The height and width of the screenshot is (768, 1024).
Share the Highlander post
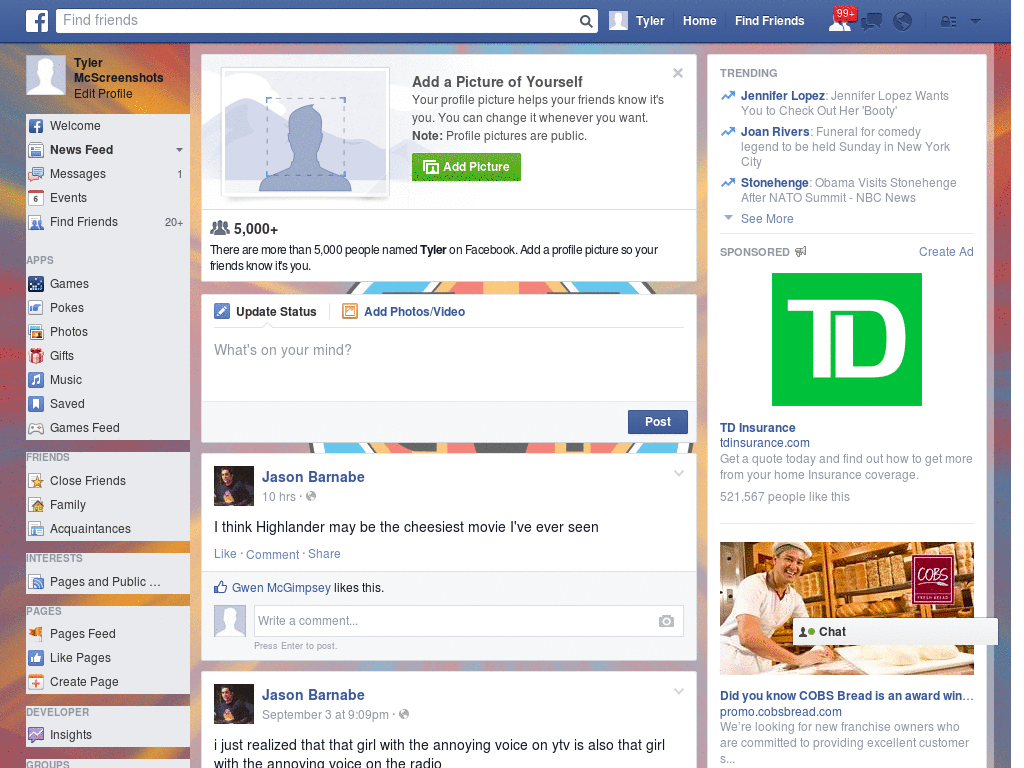tap(324, 554)
